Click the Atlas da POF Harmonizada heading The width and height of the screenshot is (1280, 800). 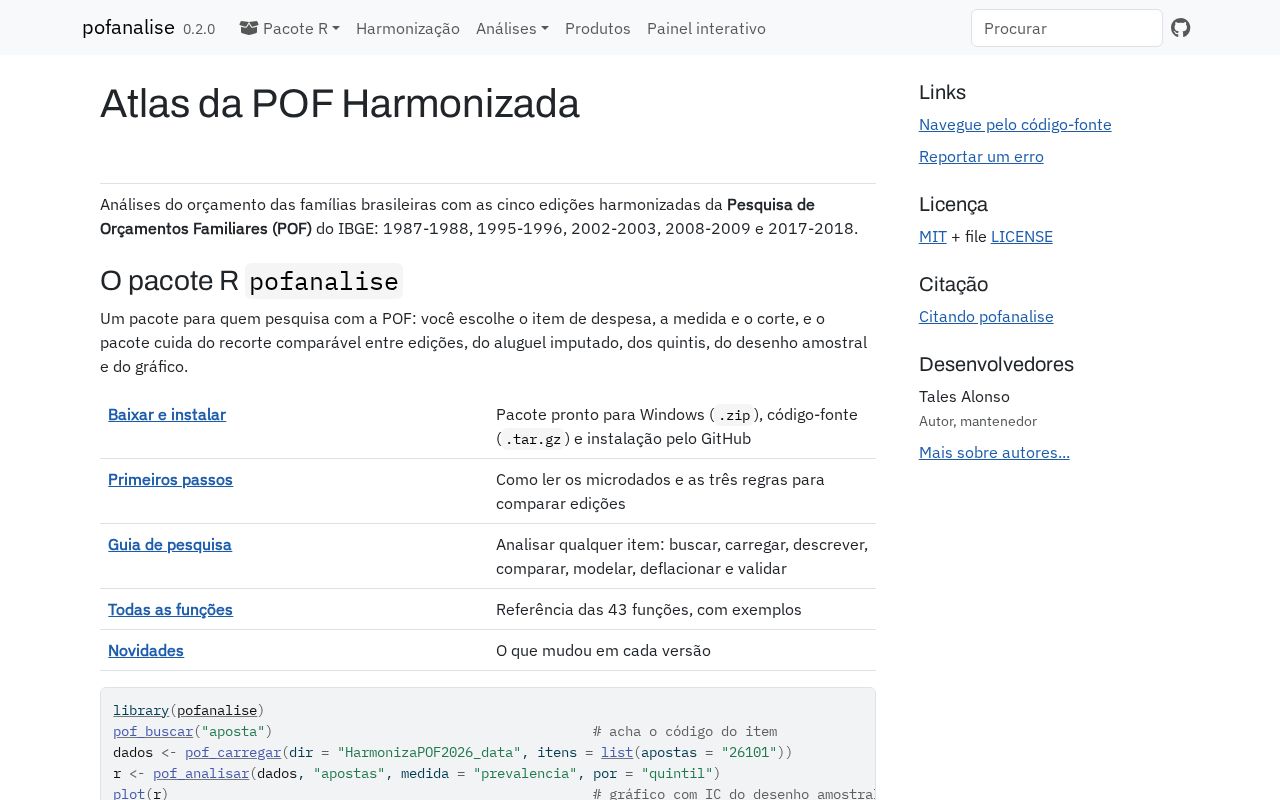pos(340,104)
